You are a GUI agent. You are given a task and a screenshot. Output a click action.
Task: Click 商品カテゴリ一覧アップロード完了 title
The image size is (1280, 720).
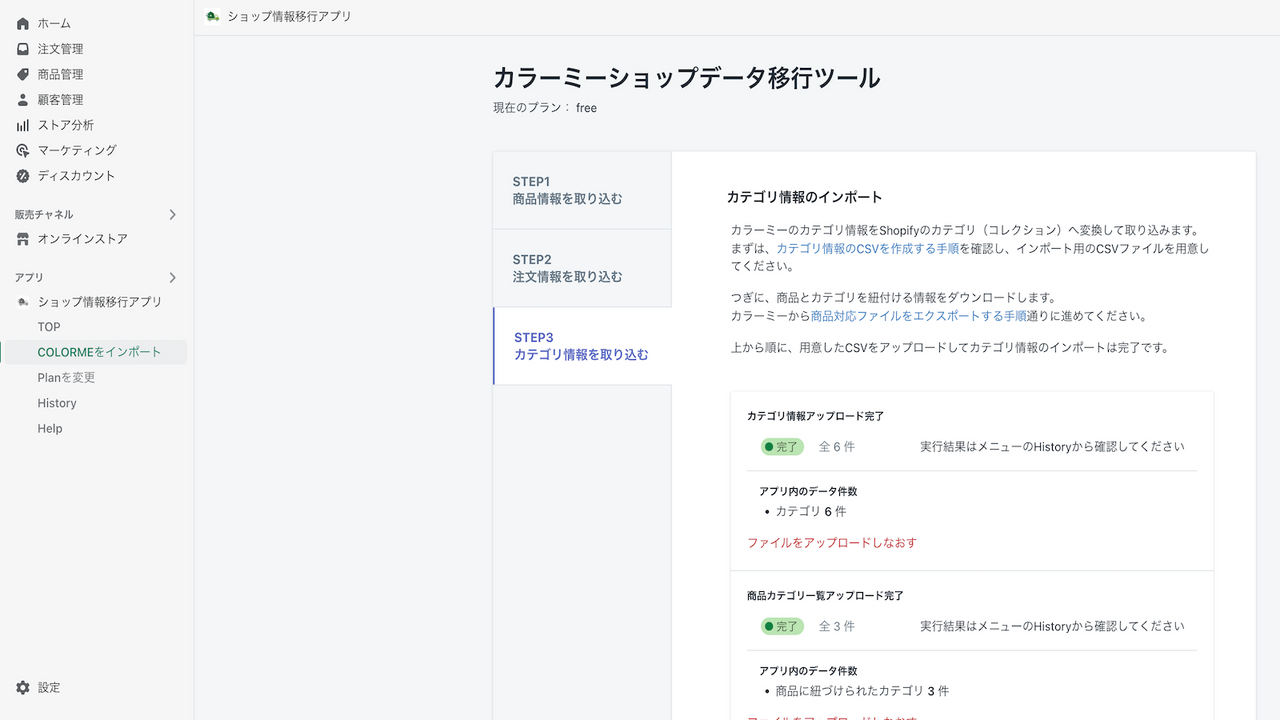(x=825, y=596)
